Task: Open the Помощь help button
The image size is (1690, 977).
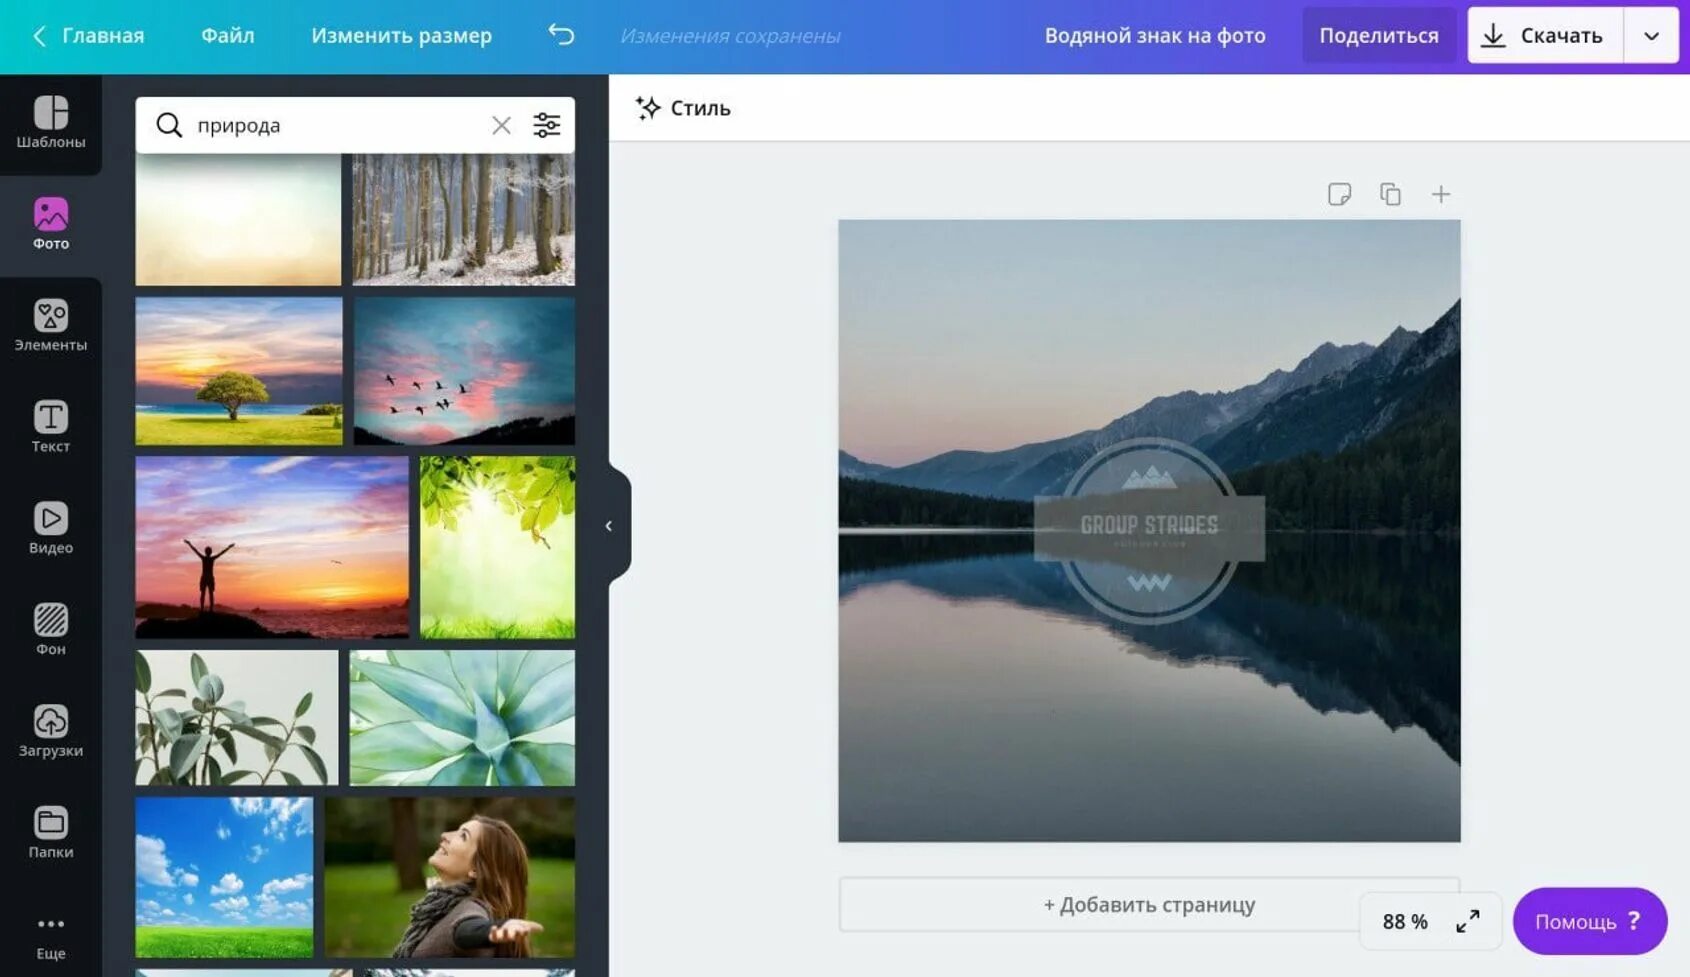Action: (1590, 921)
